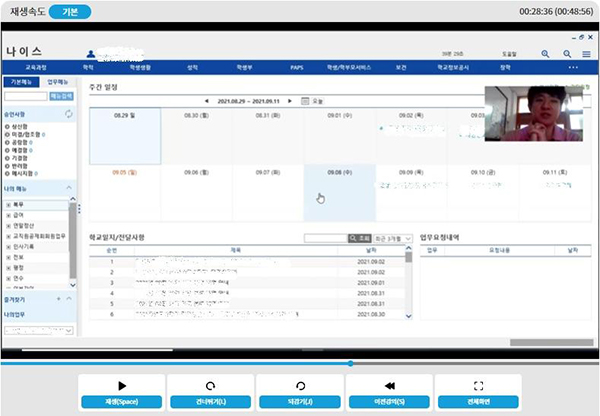This screenshot has width=600, height=416.
Task: Open the calendar picker icon beside 오늘
Action: pyautogui.click(x=305, y=101)
